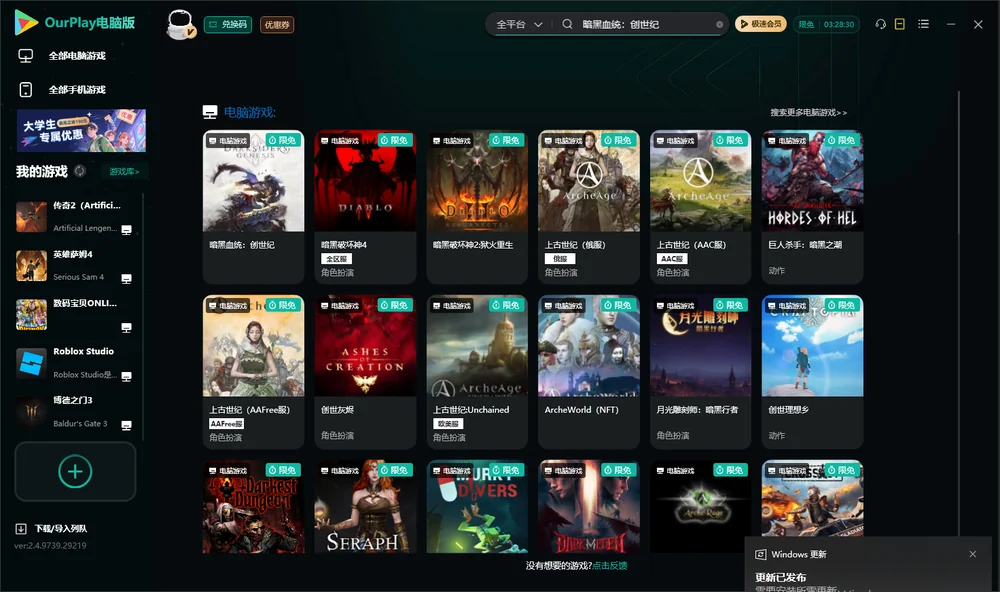Open the 游戏库> link
Image resolution: width=1000 pixels, height=592 pixels.
click(124, 172)
